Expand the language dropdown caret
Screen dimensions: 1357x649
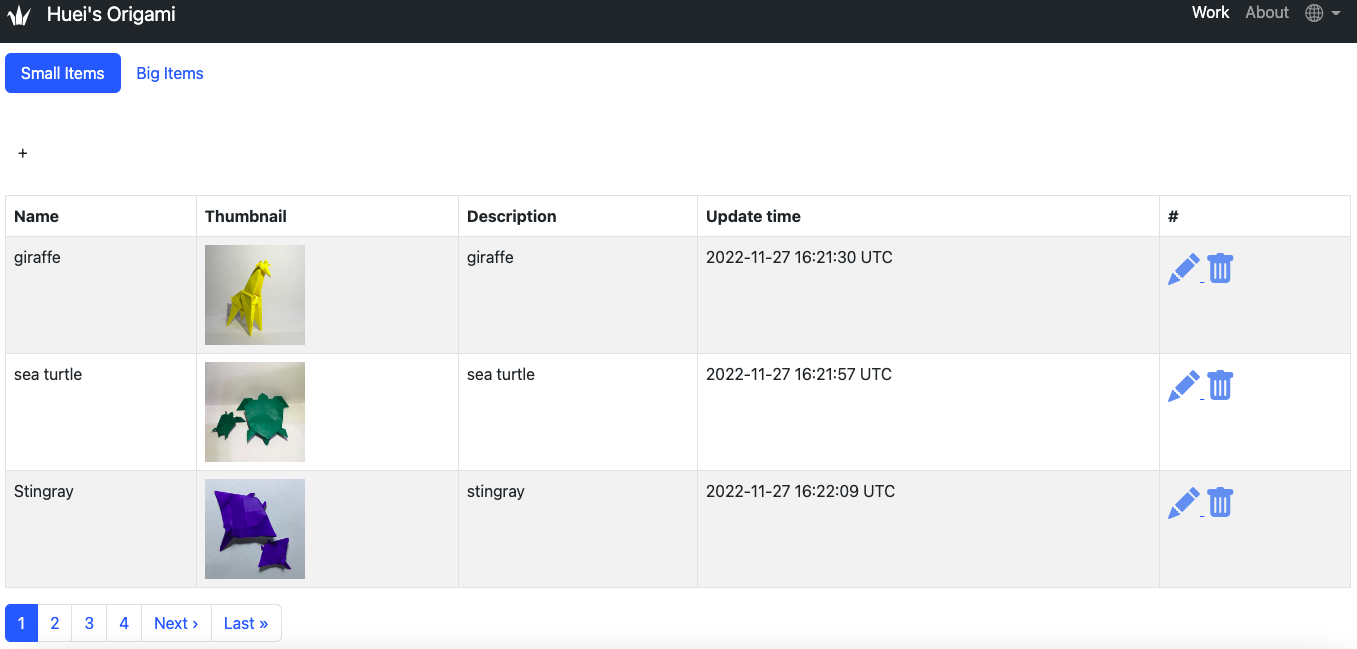(x=1336, y=14)
